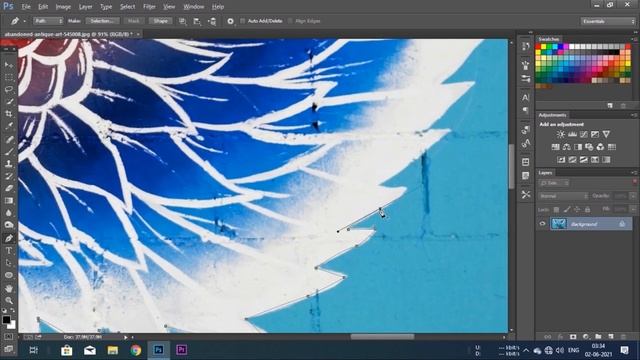Select the Blur tool
The width and height of the screenshot is (640, 360).
pos(9,213)
